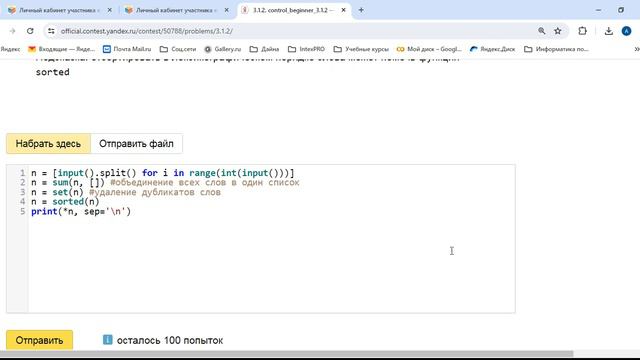Open the browser extensions puzzle icon

coord(582,31)
